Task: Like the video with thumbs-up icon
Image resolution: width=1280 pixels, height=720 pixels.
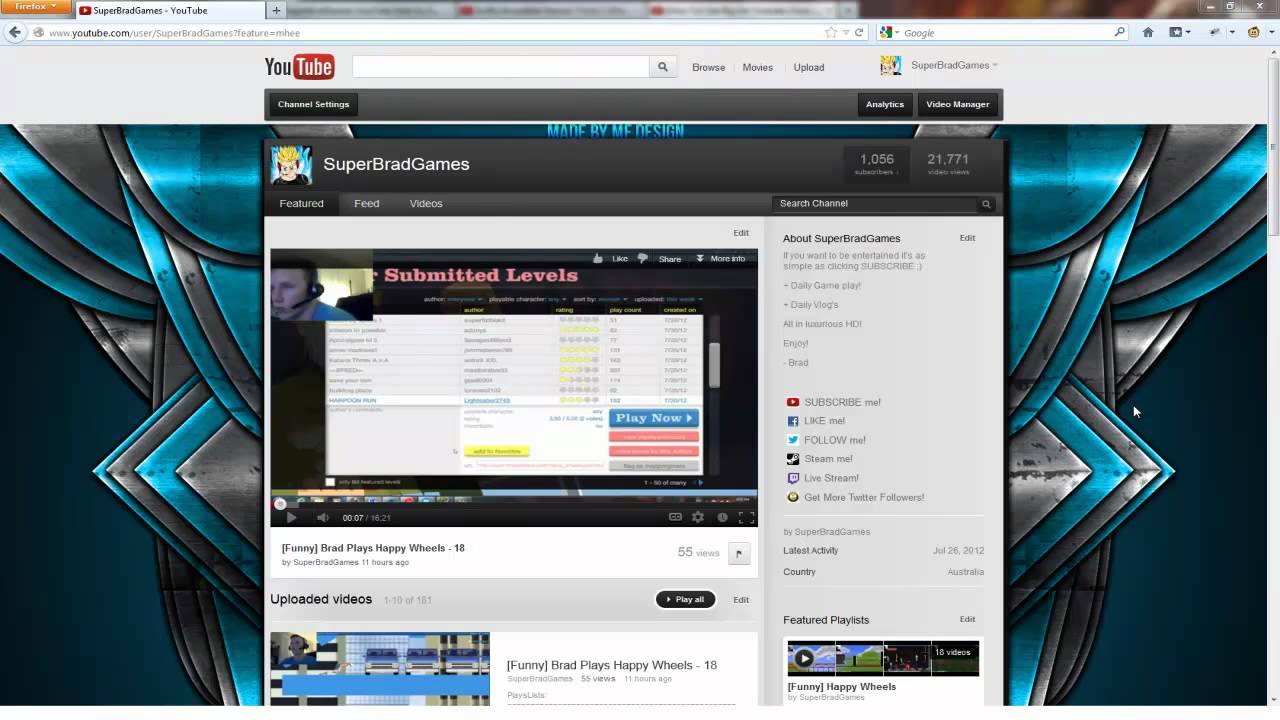Action: [x=598, y=258]
